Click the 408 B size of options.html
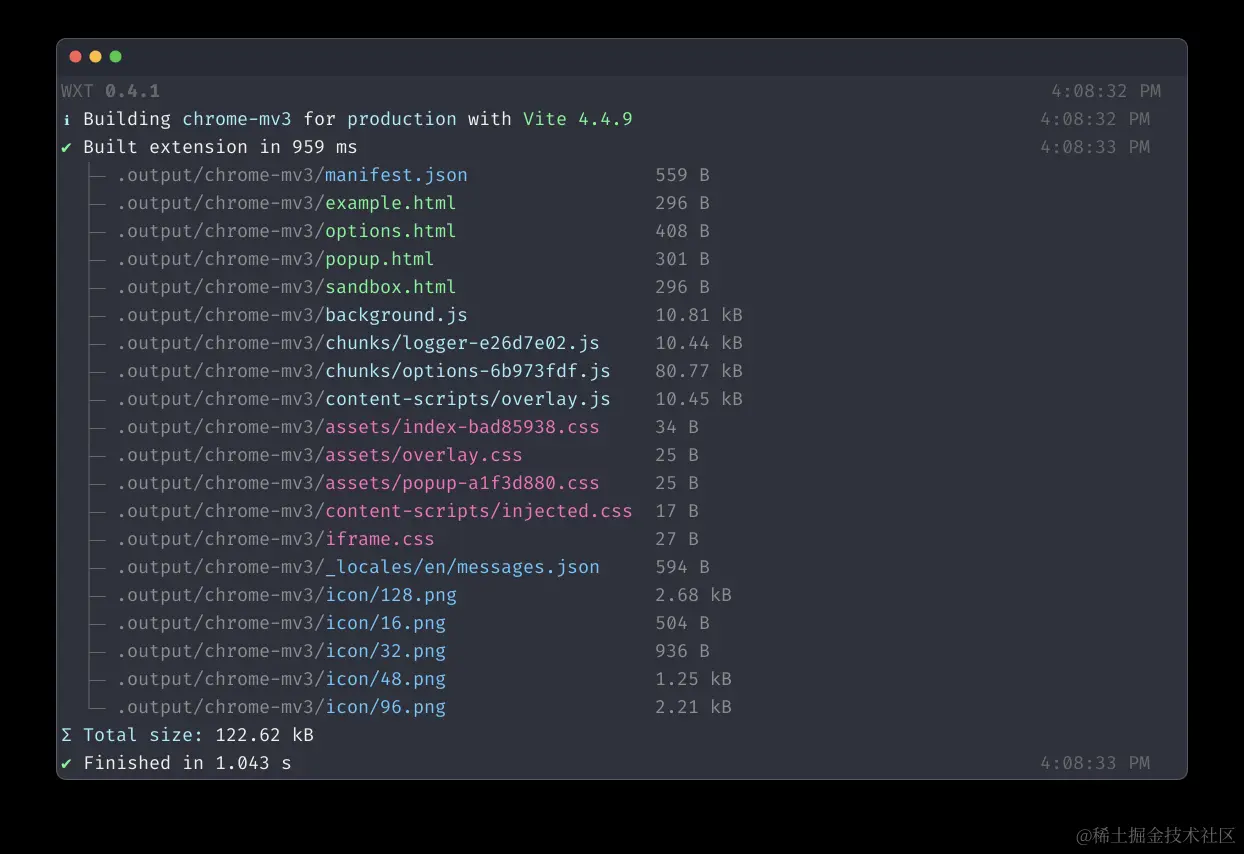1244x854 pixels. coord(682,231)
